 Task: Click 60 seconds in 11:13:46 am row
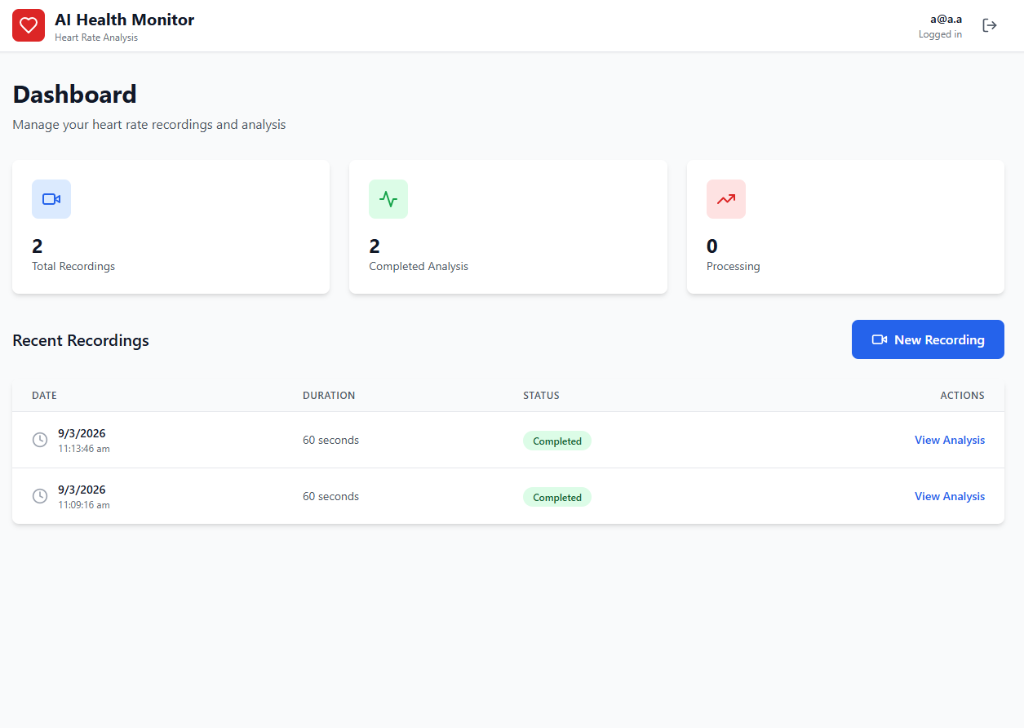[x=330, y=440]
